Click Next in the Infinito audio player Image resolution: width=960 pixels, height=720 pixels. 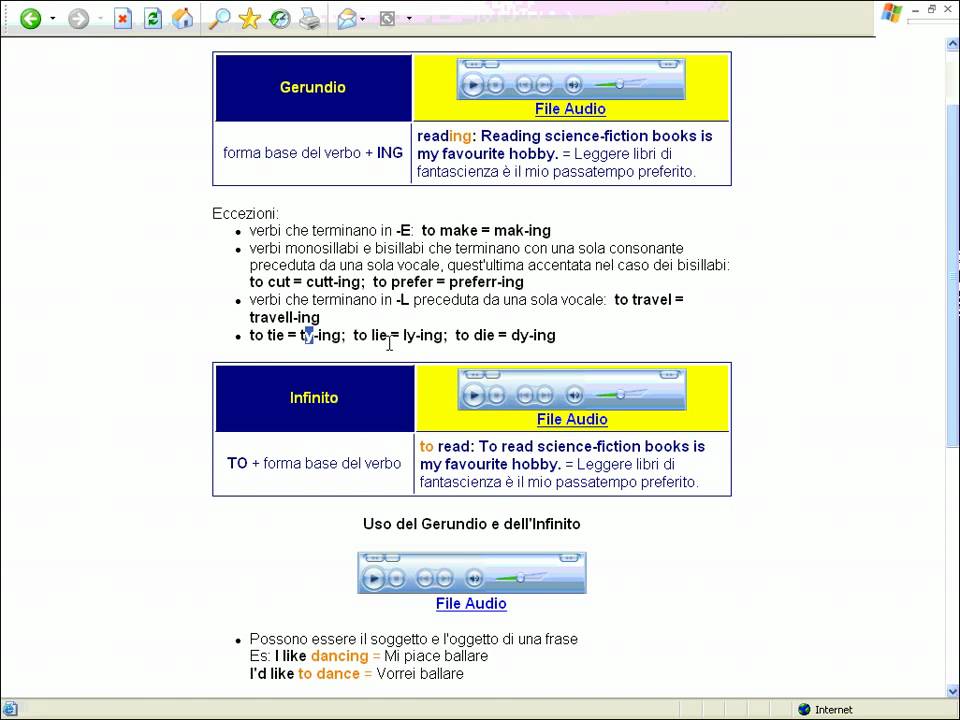[544, 396]
